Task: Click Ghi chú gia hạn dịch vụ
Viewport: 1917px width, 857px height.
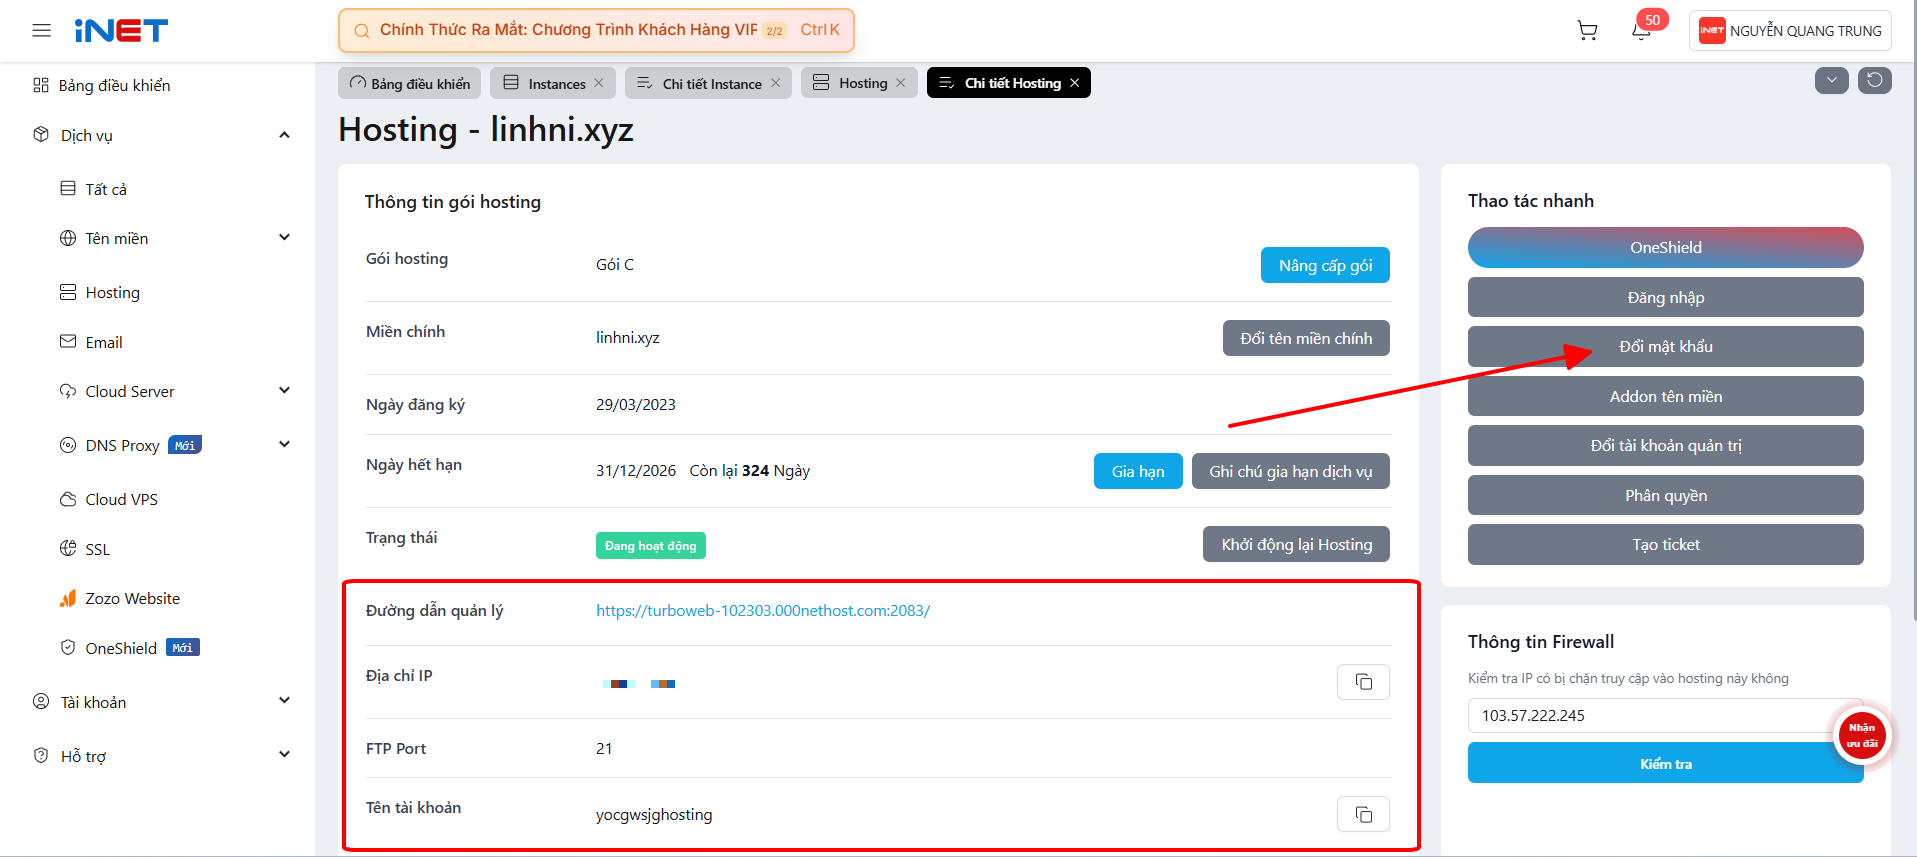Action: (x=1291, y=471)
